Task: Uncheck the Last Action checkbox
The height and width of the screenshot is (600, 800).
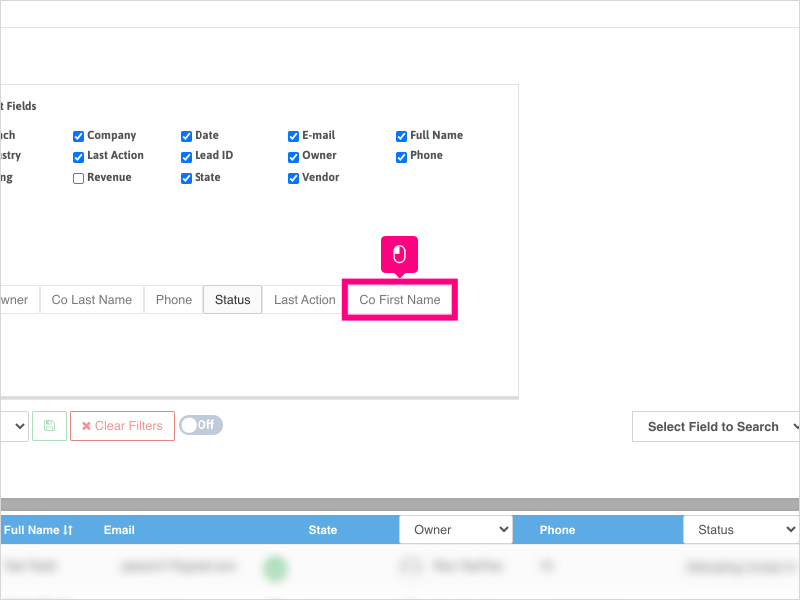Action: coord(78,157)
